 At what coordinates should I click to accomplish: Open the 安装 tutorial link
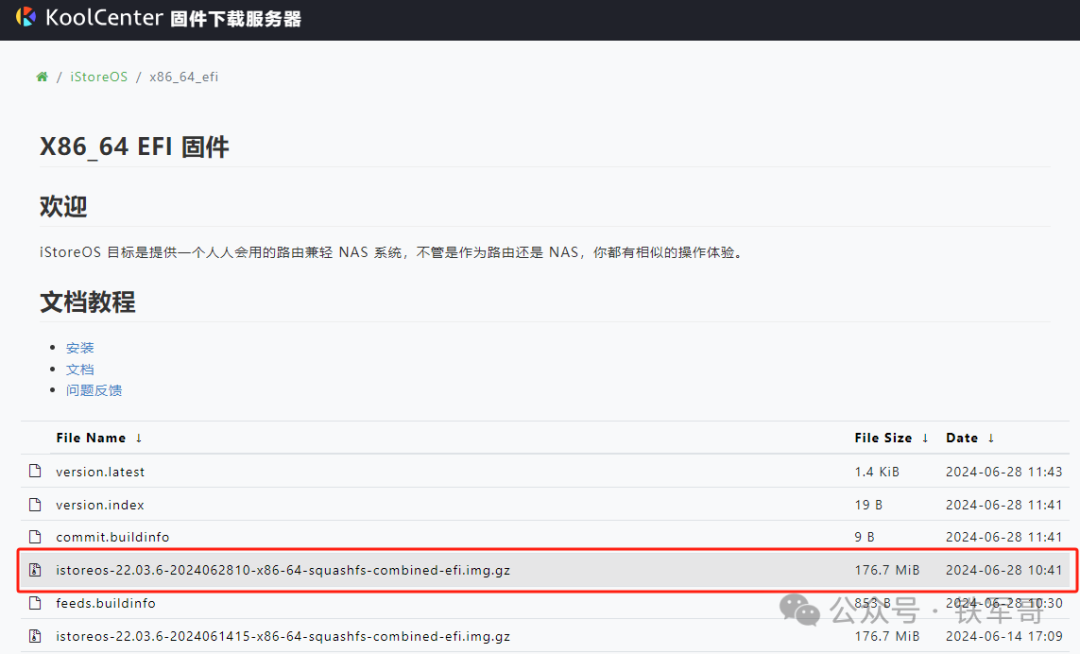coord(80,348)
